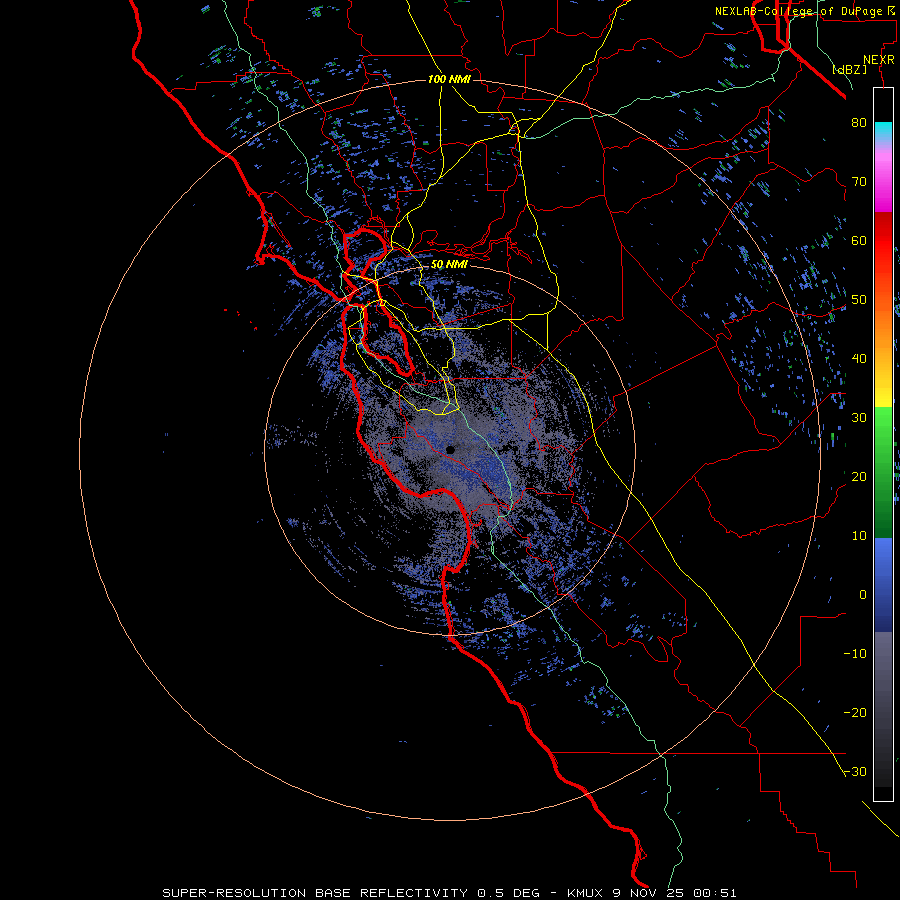Screen dimensions: 900x900
Task: Click the '60' value on color scale
Action: pos(859,240)
